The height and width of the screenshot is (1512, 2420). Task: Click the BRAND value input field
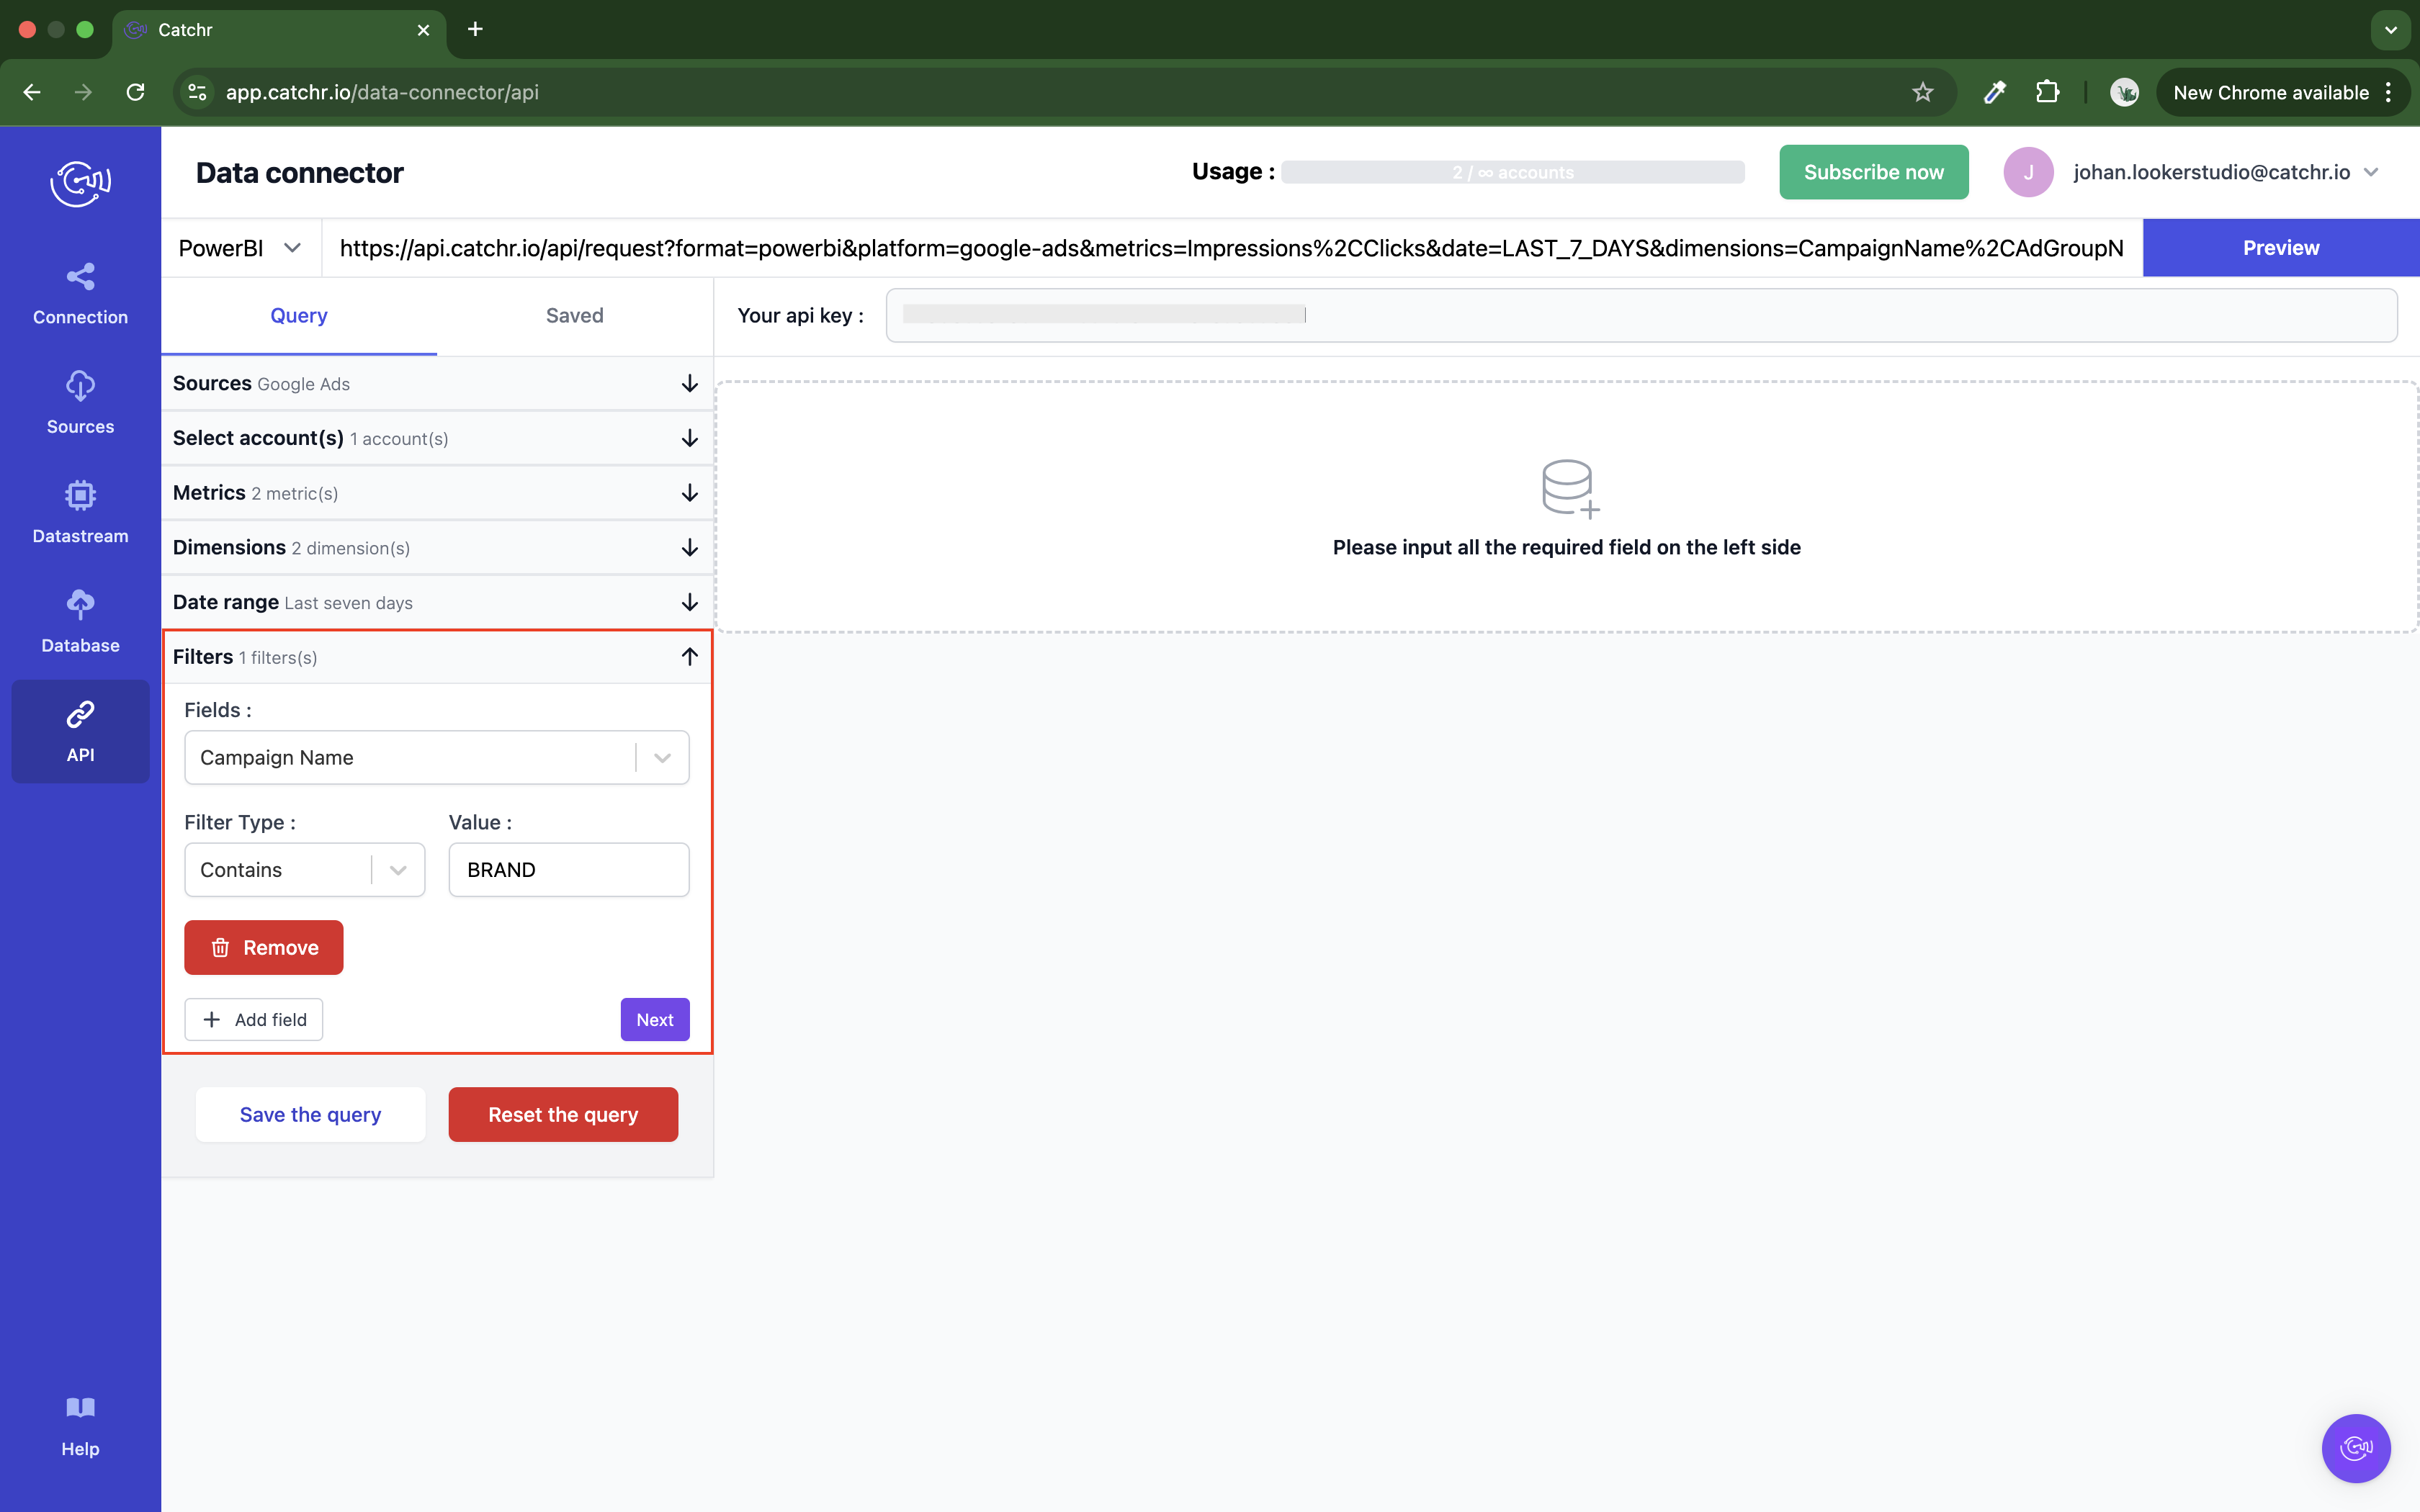tap(568, 869)
